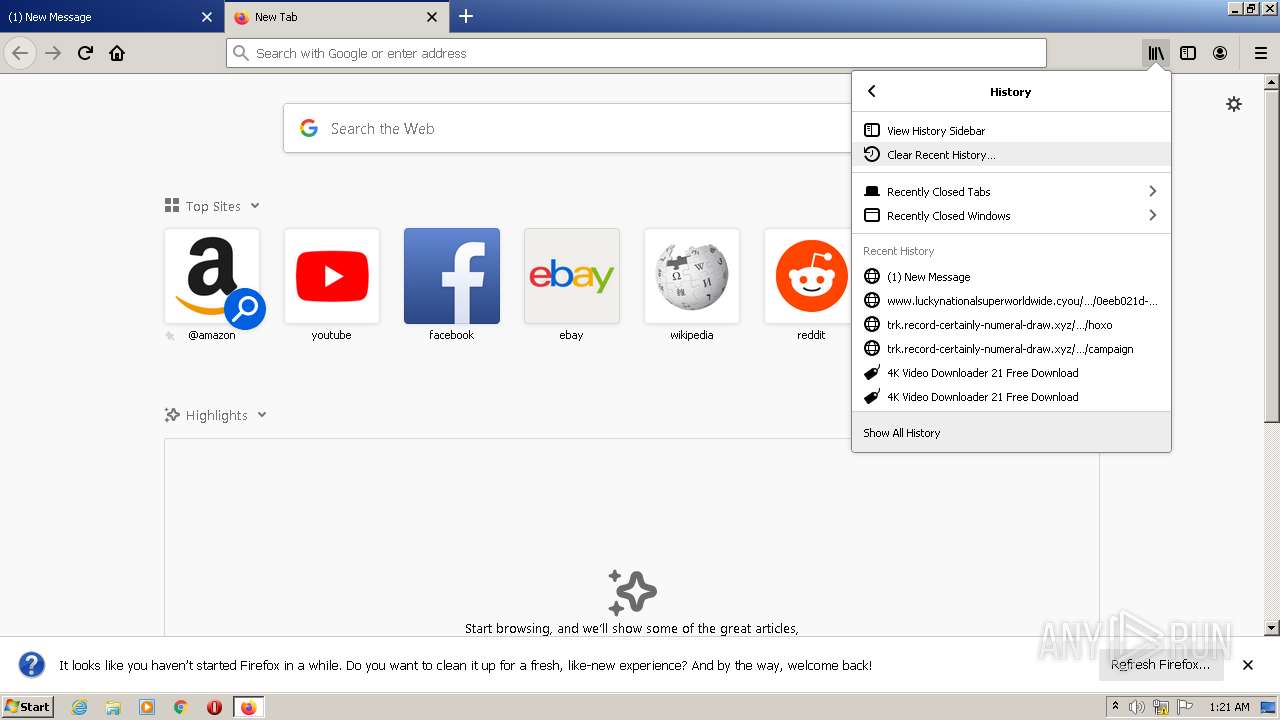Dismiss the Refresh Firefox notification bar
Image resolution: width=1280 pixels, height=720 pixels.
coord(1248,665)
